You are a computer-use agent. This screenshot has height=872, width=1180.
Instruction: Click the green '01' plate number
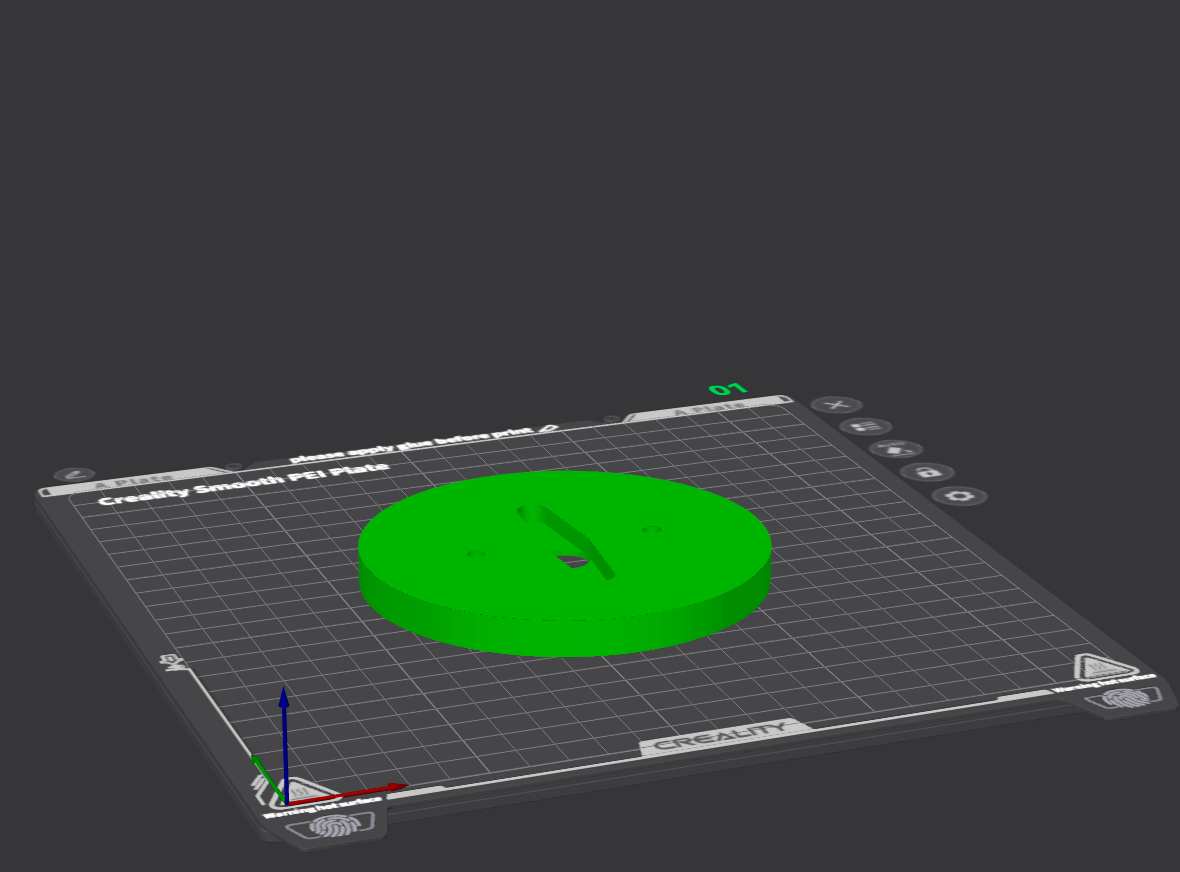coord(728,389)
